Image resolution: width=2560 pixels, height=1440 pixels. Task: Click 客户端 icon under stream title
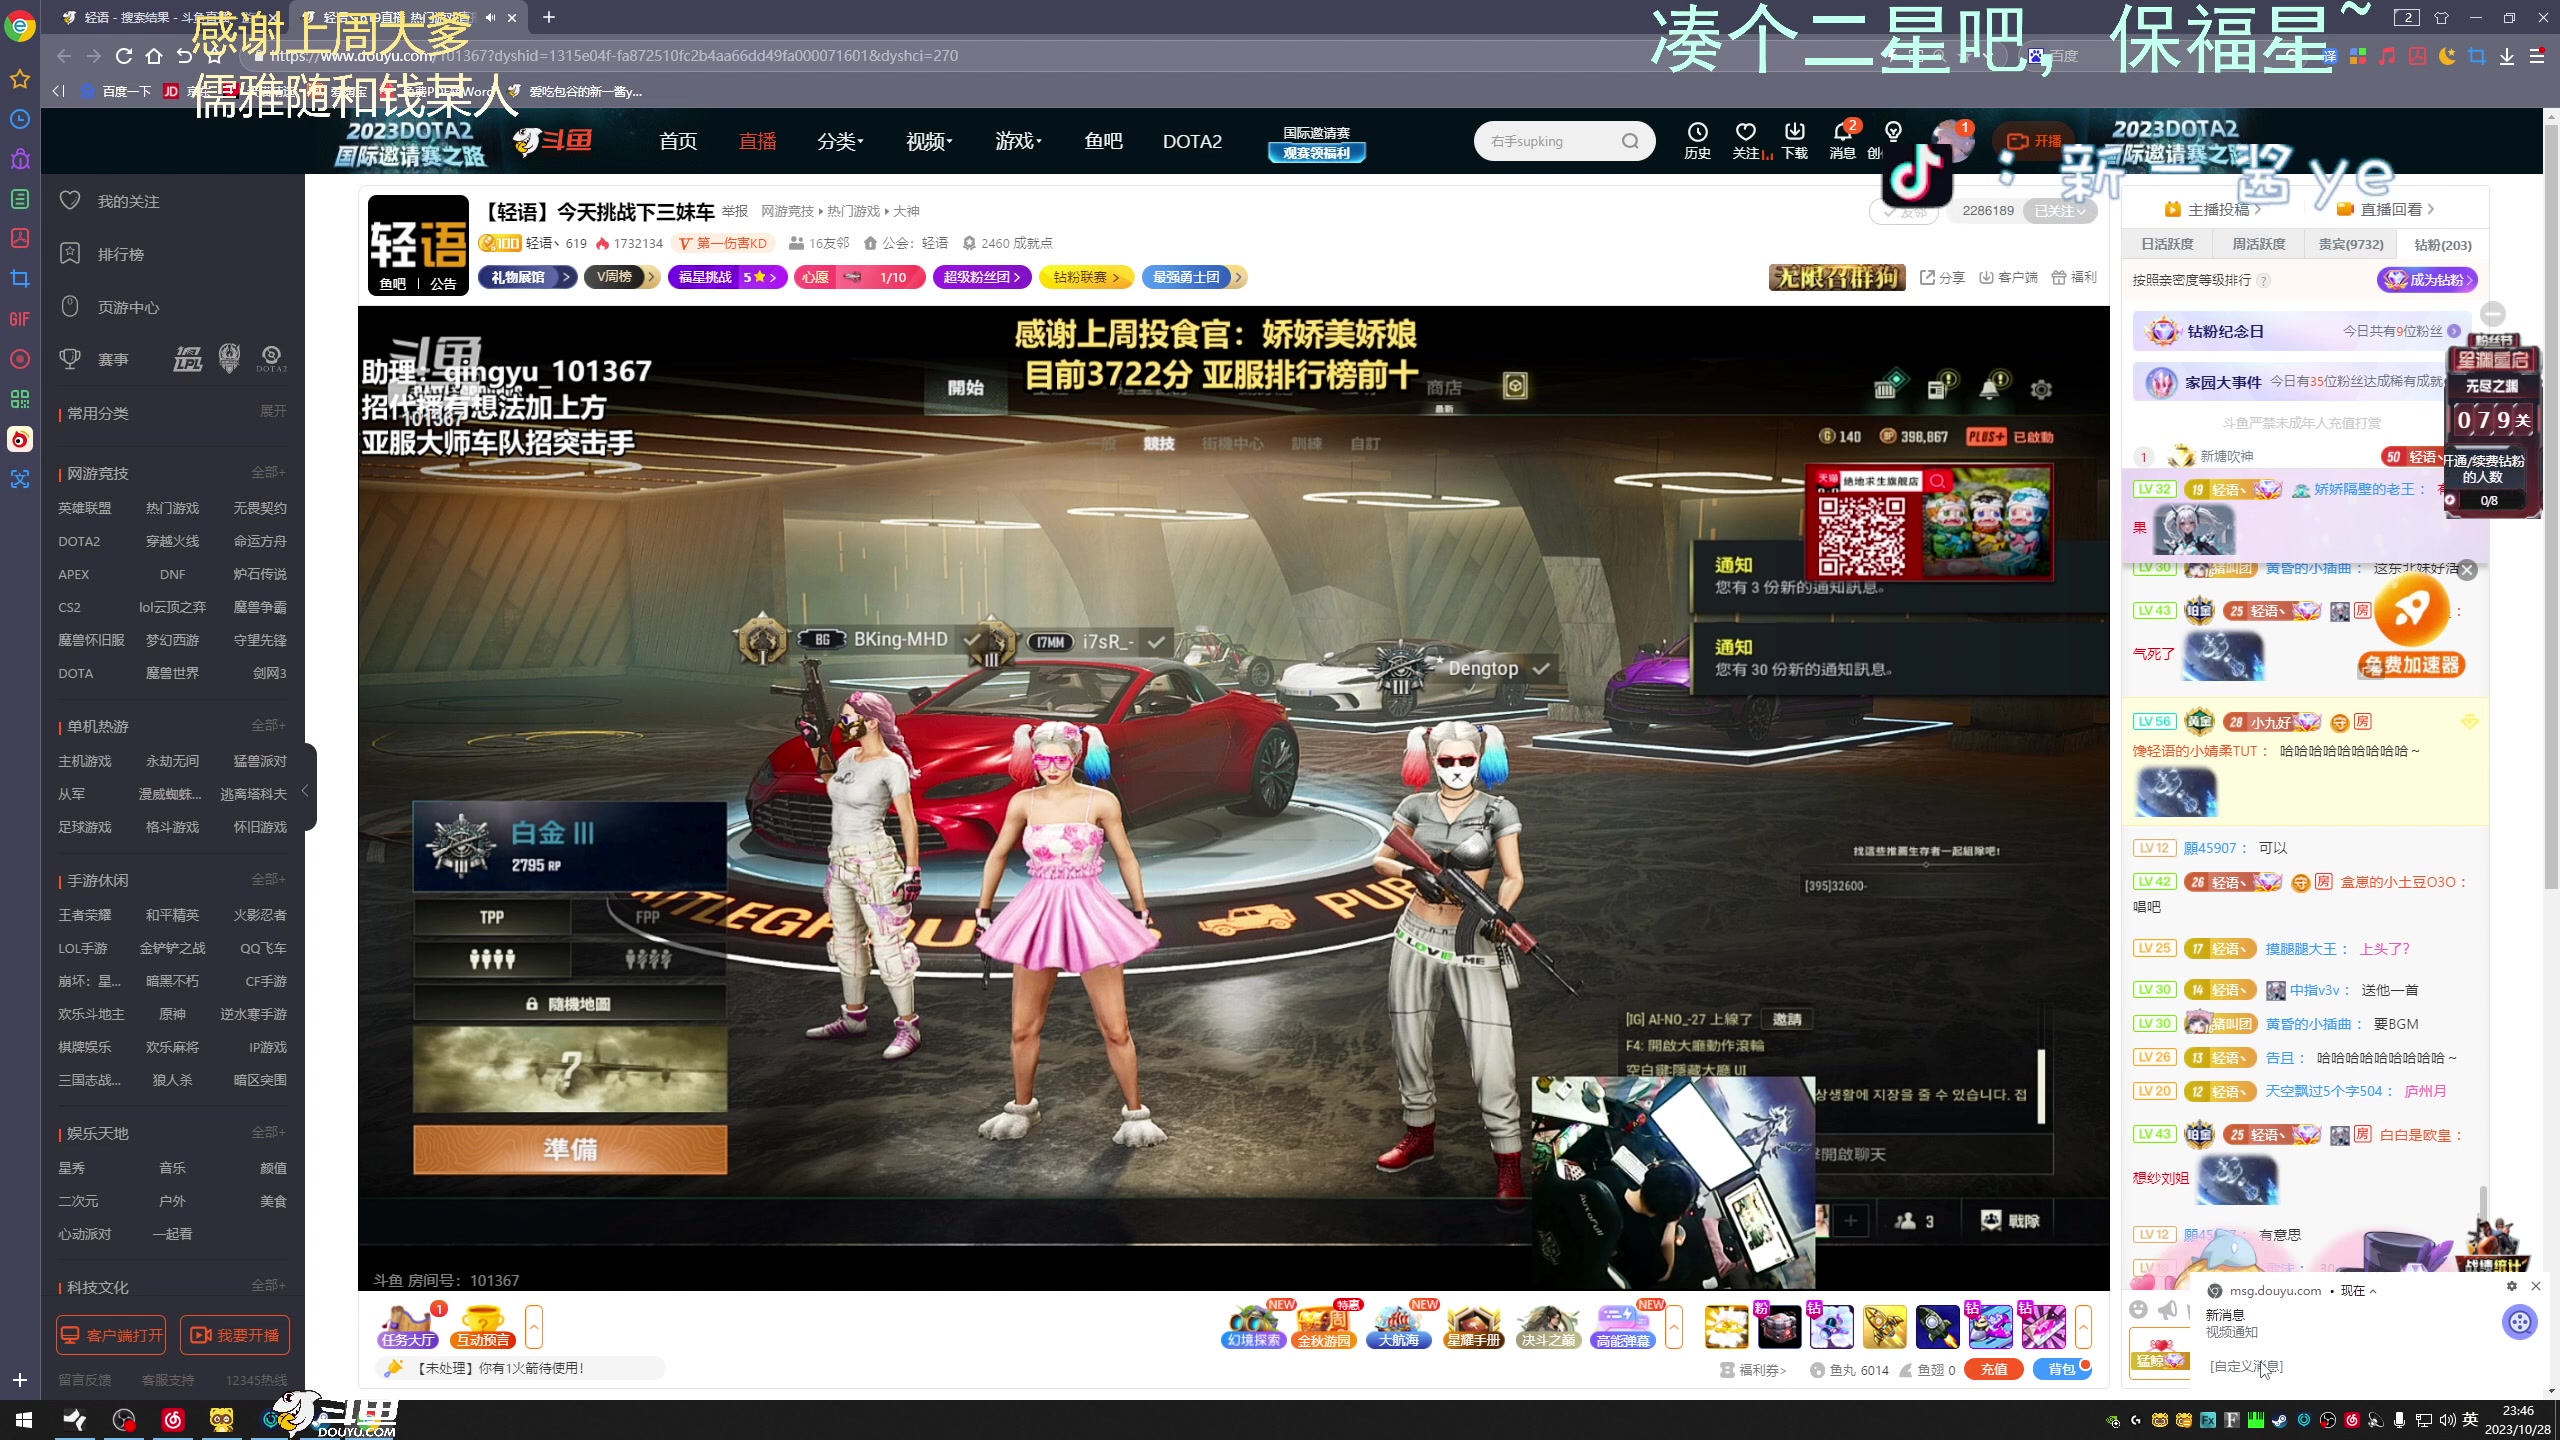click(2008, 277)
